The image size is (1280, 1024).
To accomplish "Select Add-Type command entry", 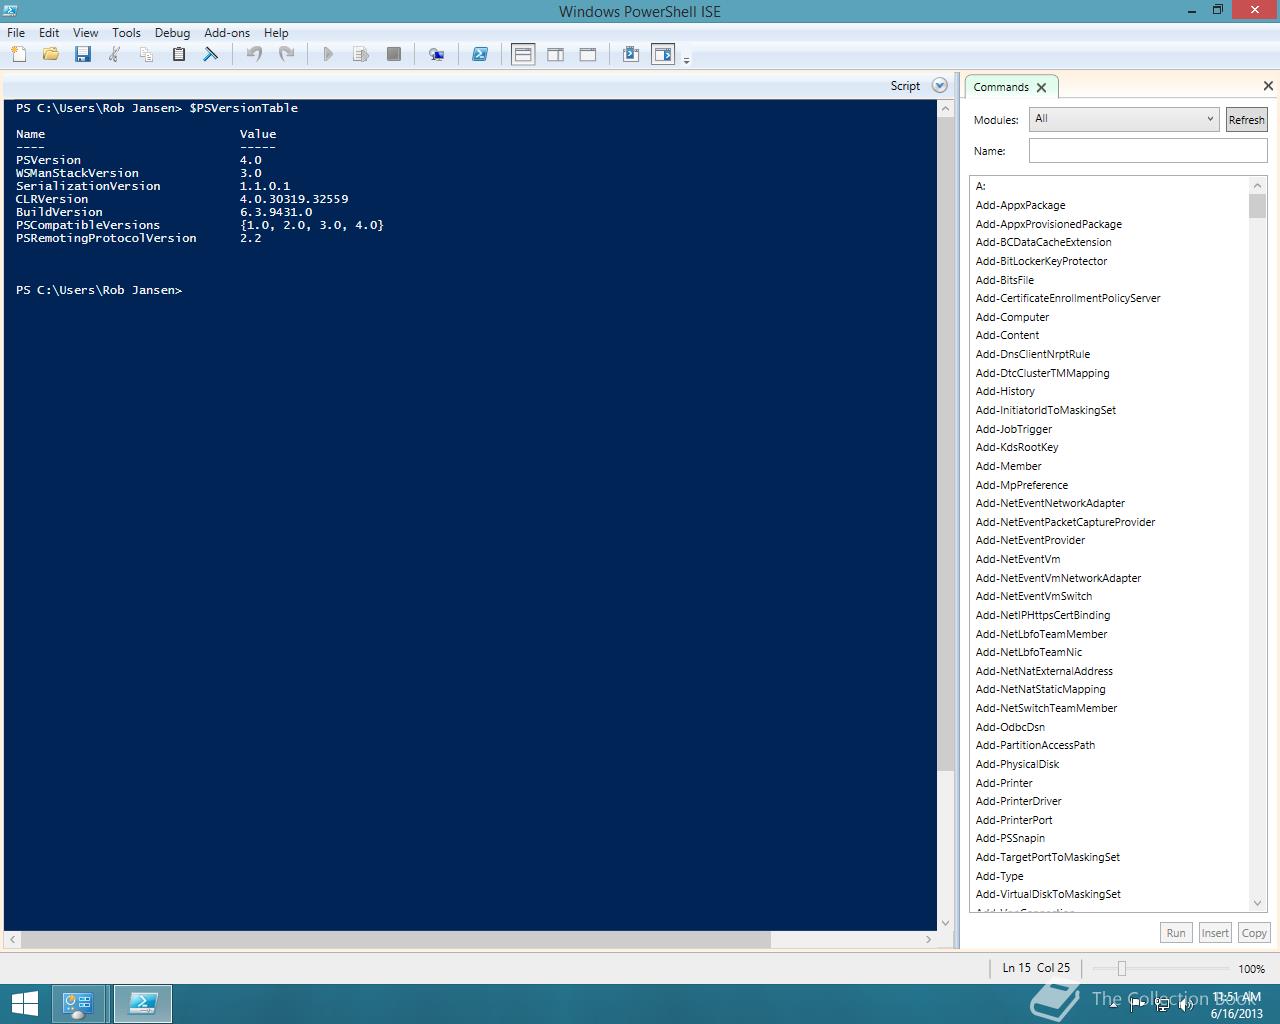I will click(x=999, y=876).
